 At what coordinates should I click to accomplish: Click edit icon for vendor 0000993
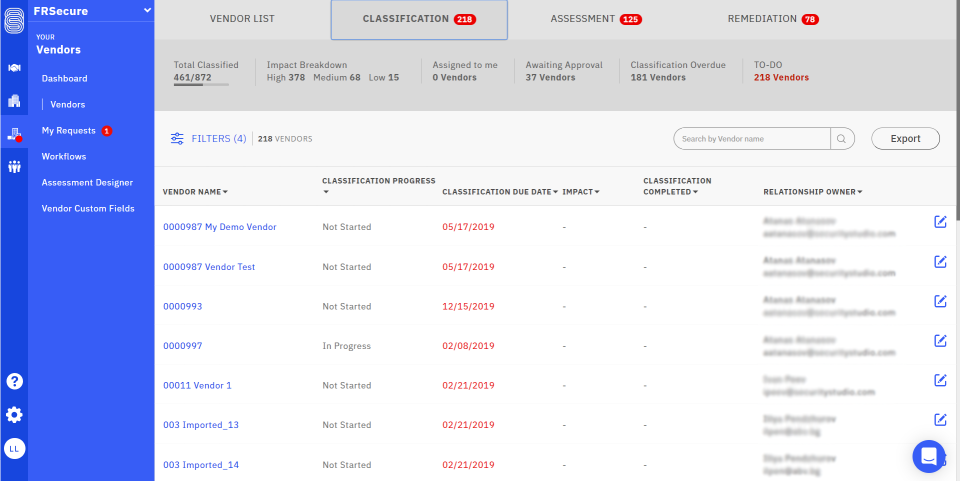coord(940,301)
